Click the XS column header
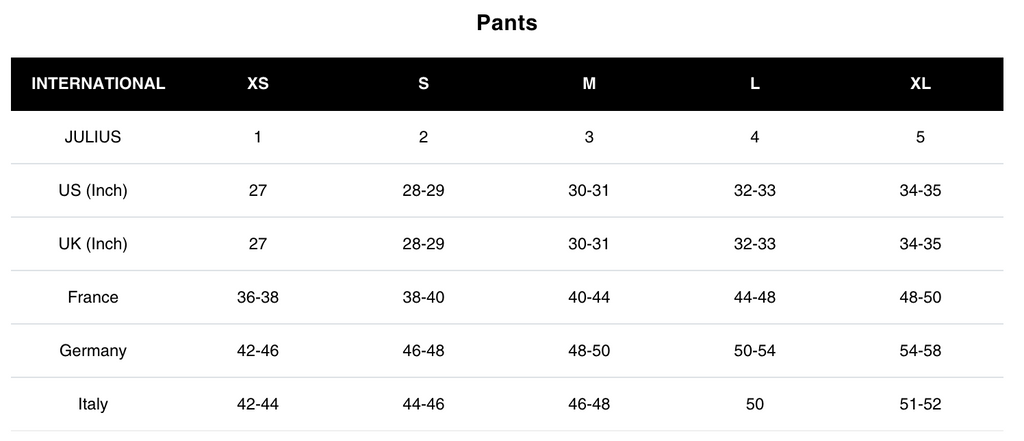1024x441 pixels. (x=258, y=84)
